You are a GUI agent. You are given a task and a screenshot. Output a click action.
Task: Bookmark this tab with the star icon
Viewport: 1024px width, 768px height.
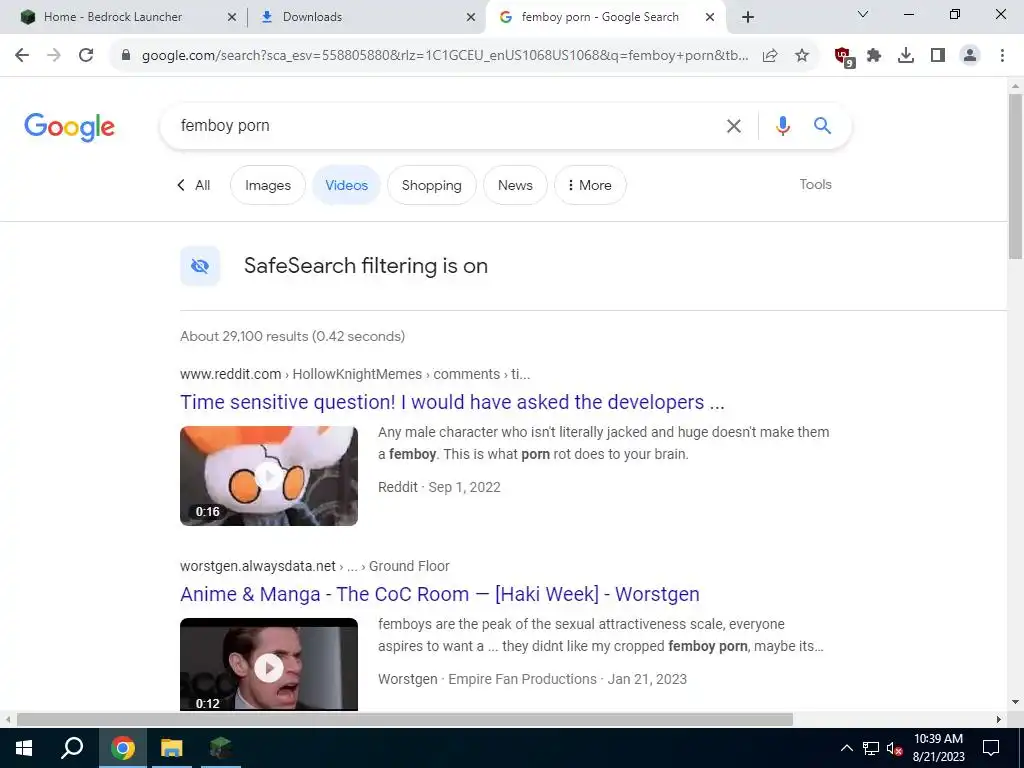pos(802,56)
